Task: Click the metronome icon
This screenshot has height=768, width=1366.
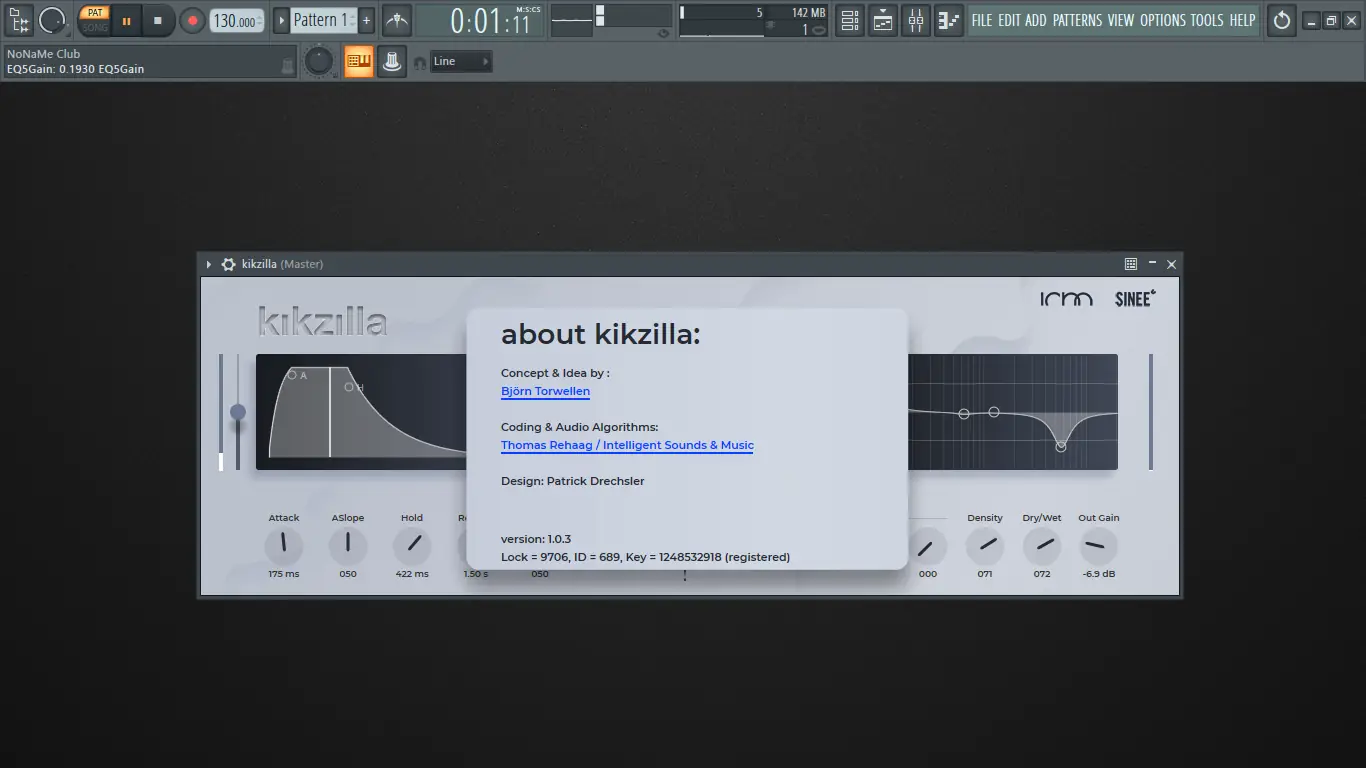Action: click(x=397, y=20)
